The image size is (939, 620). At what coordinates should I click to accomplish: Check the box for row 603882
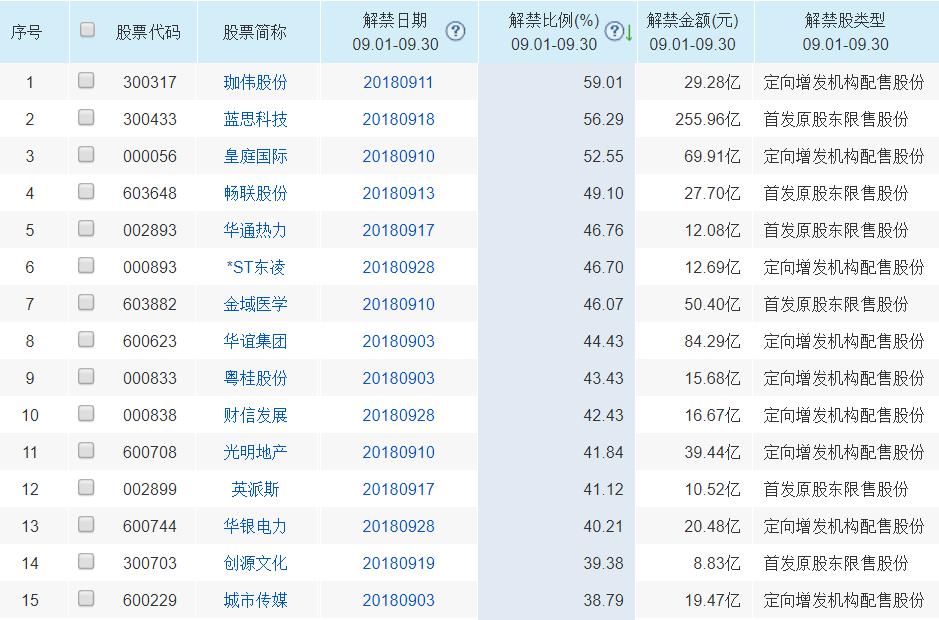[x=86, y=303]
